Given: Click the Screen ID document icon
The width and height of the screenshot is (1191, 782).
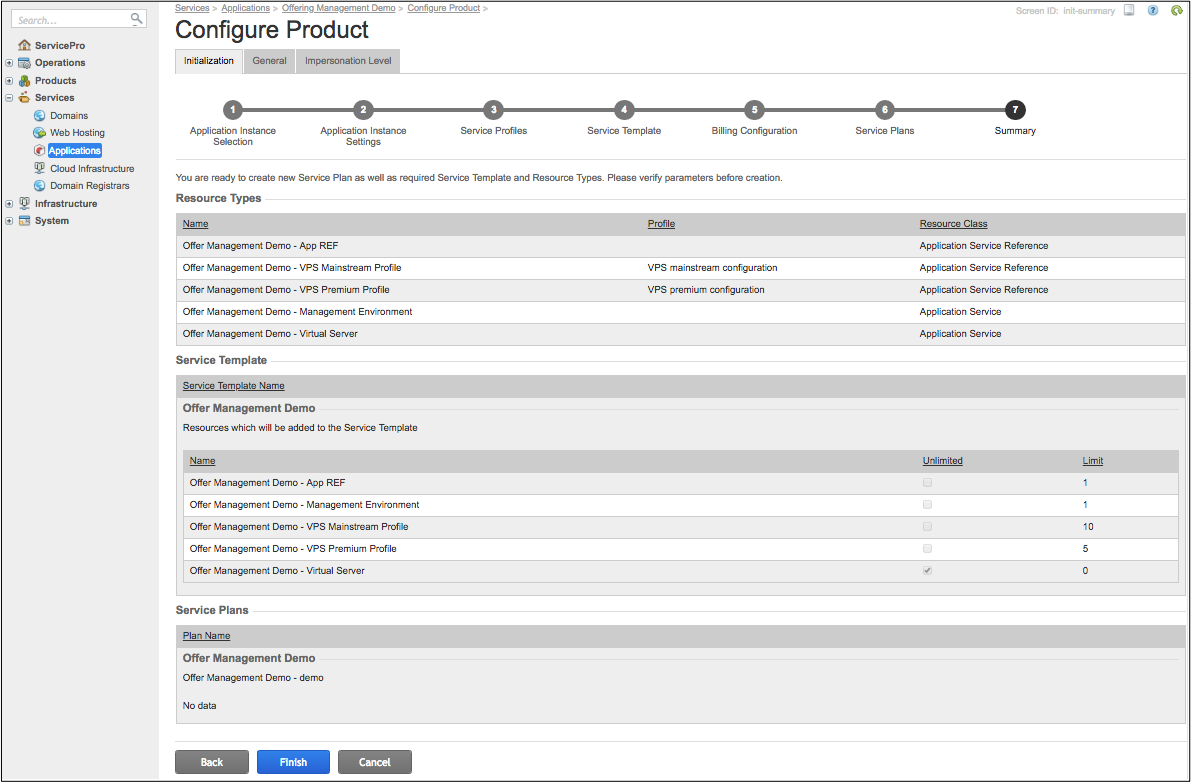Looking at the screenshot, I should click(x=1129, y=10).
